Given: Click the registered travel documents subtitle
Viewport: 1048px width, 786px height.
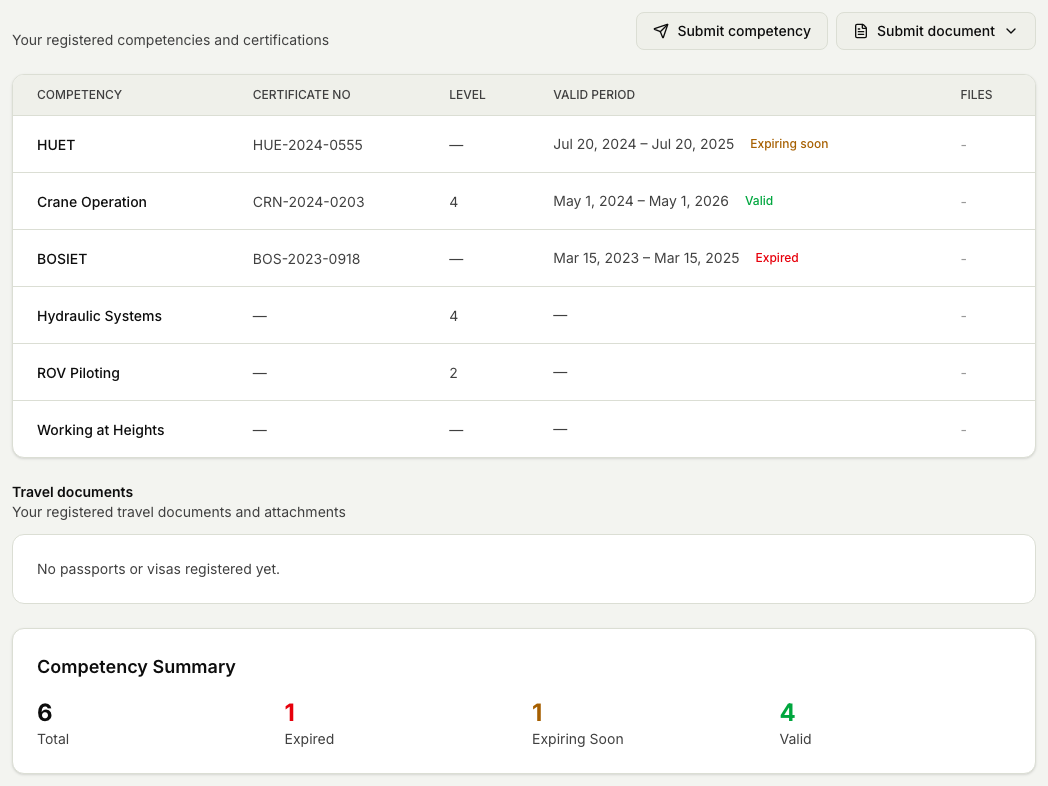Looking at the screenshot, I should click(x=179, y=512).
